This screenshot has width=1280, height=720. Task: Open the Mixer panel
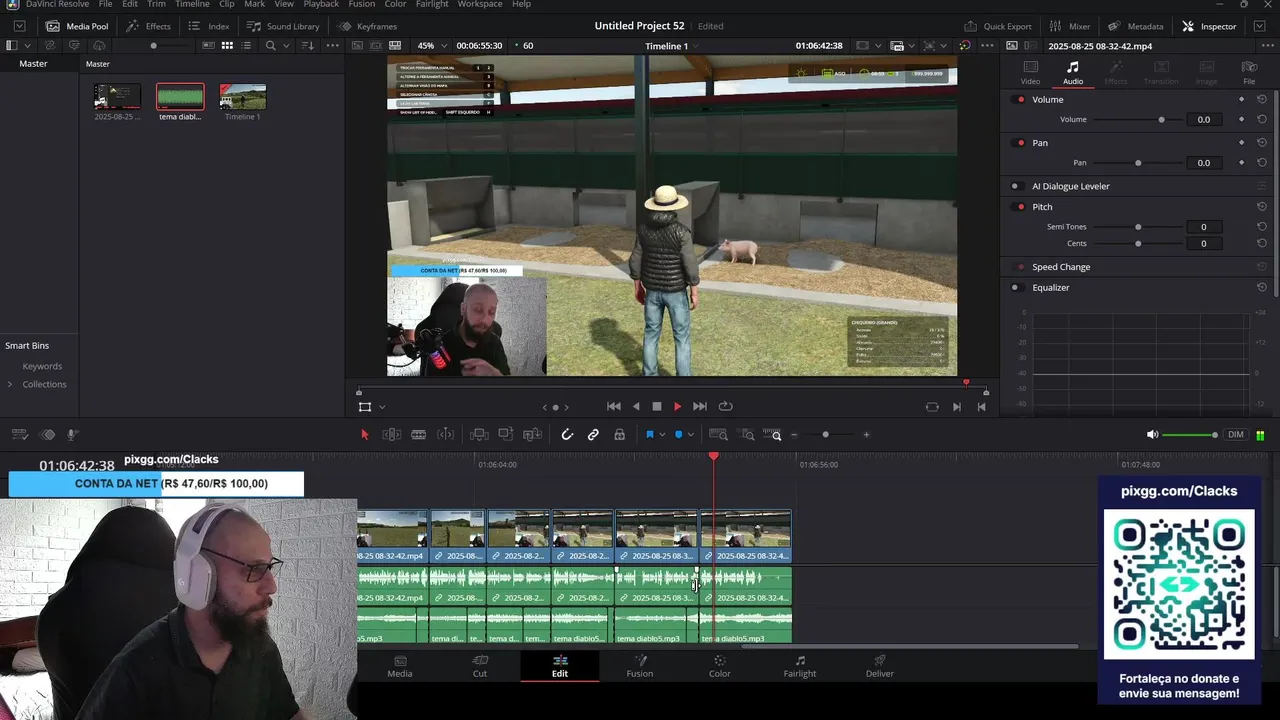(1070, 26)
